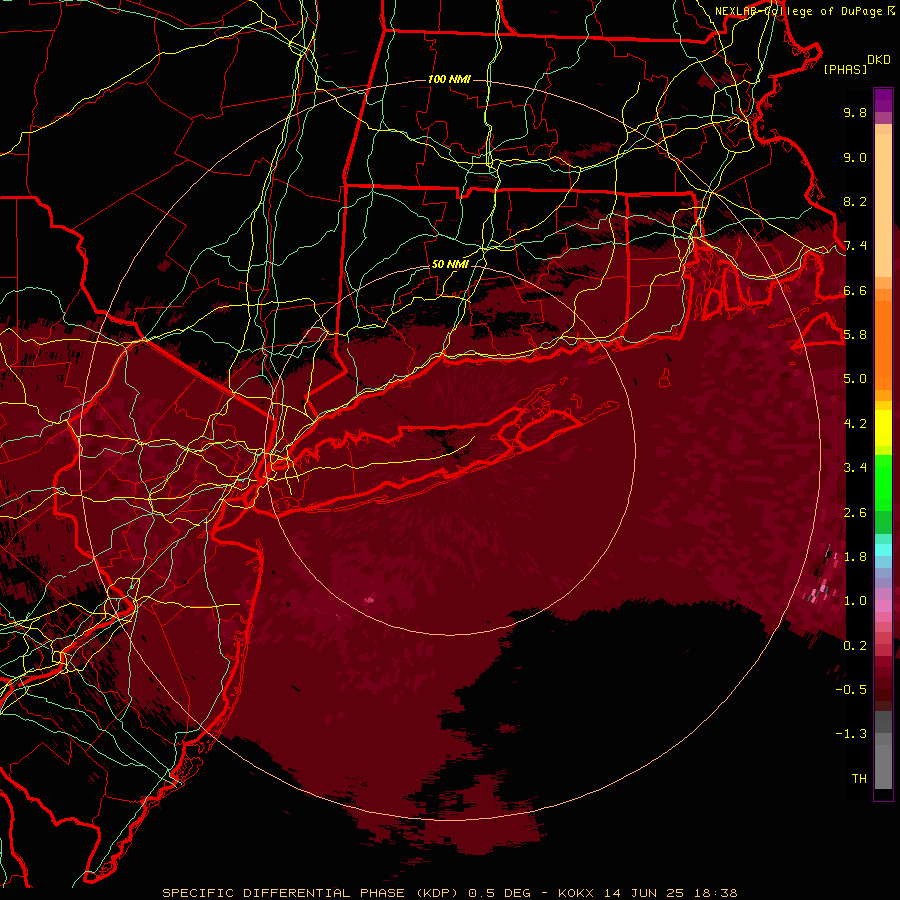The image size is (900, 900).
Task: Pick the gray band at color bar bottom
Action: coord(883,759)
